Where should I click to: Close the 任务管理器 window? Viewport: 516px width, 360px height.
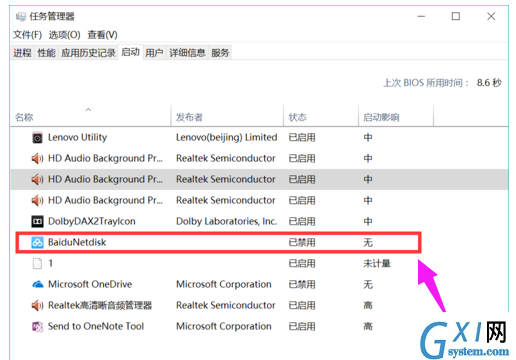[x=491, y=16]
